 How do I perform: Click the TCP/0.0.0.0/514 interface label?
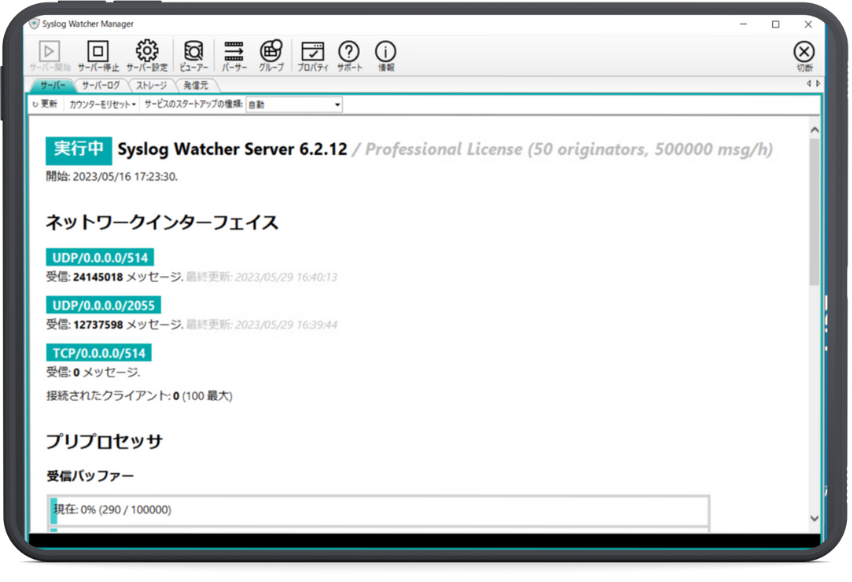click(99, 353)
